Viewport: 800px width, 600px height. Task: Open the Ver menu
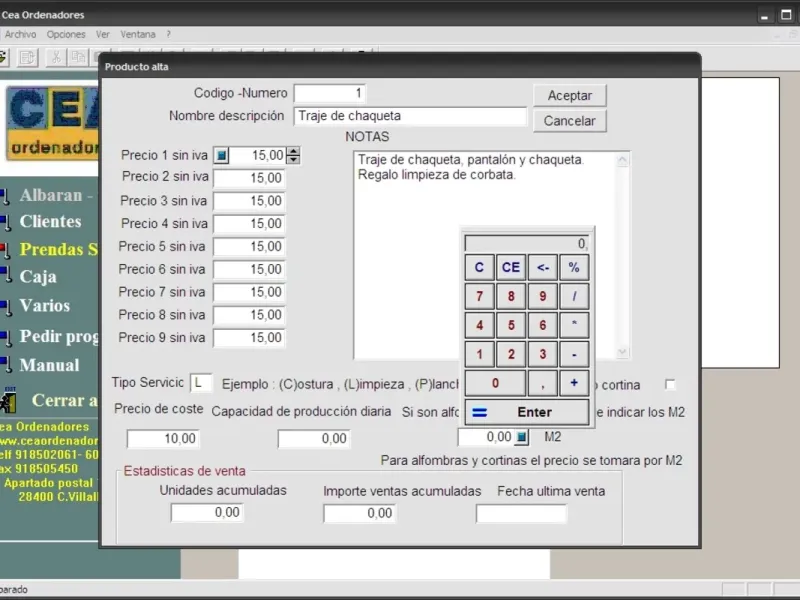point(103,34)
